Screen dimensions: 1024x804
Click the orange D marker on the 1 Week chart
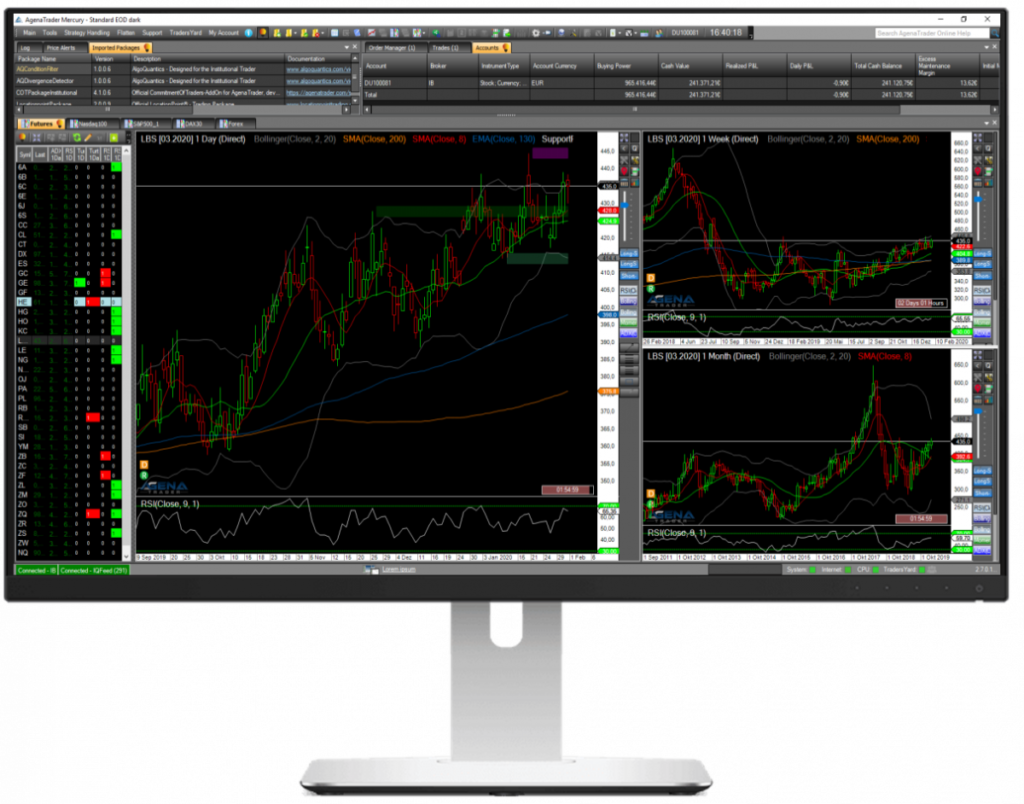pos(650,278)
